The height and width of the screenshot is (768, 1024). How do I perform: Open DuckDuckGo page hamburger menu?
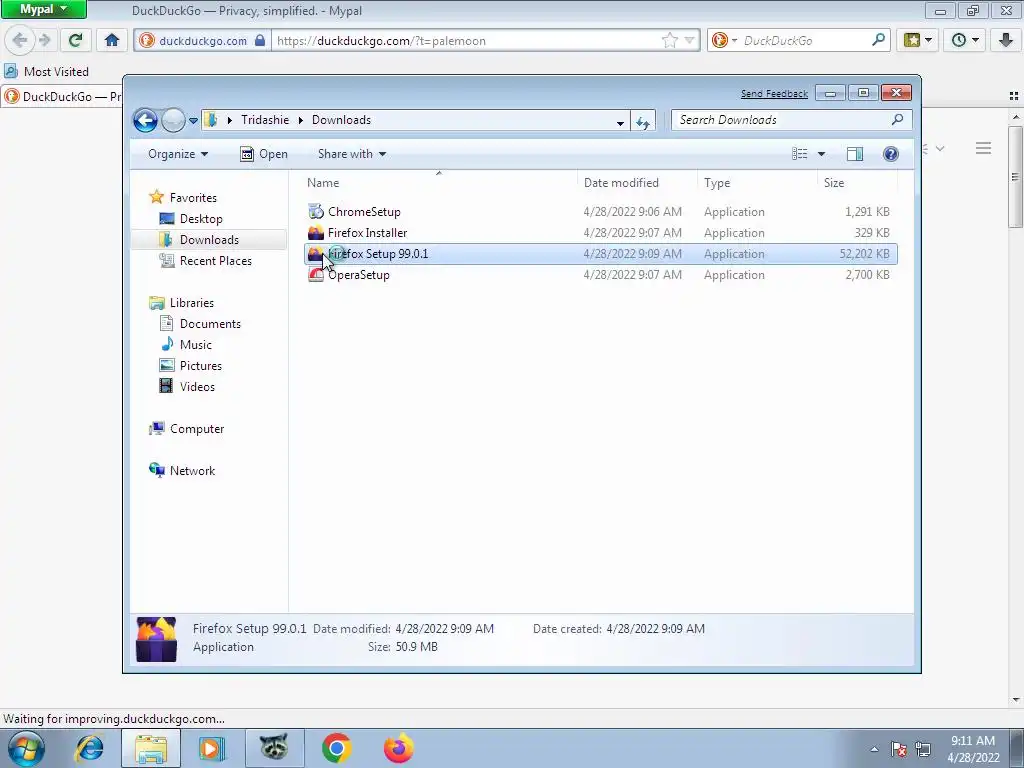tap(984, 148)
